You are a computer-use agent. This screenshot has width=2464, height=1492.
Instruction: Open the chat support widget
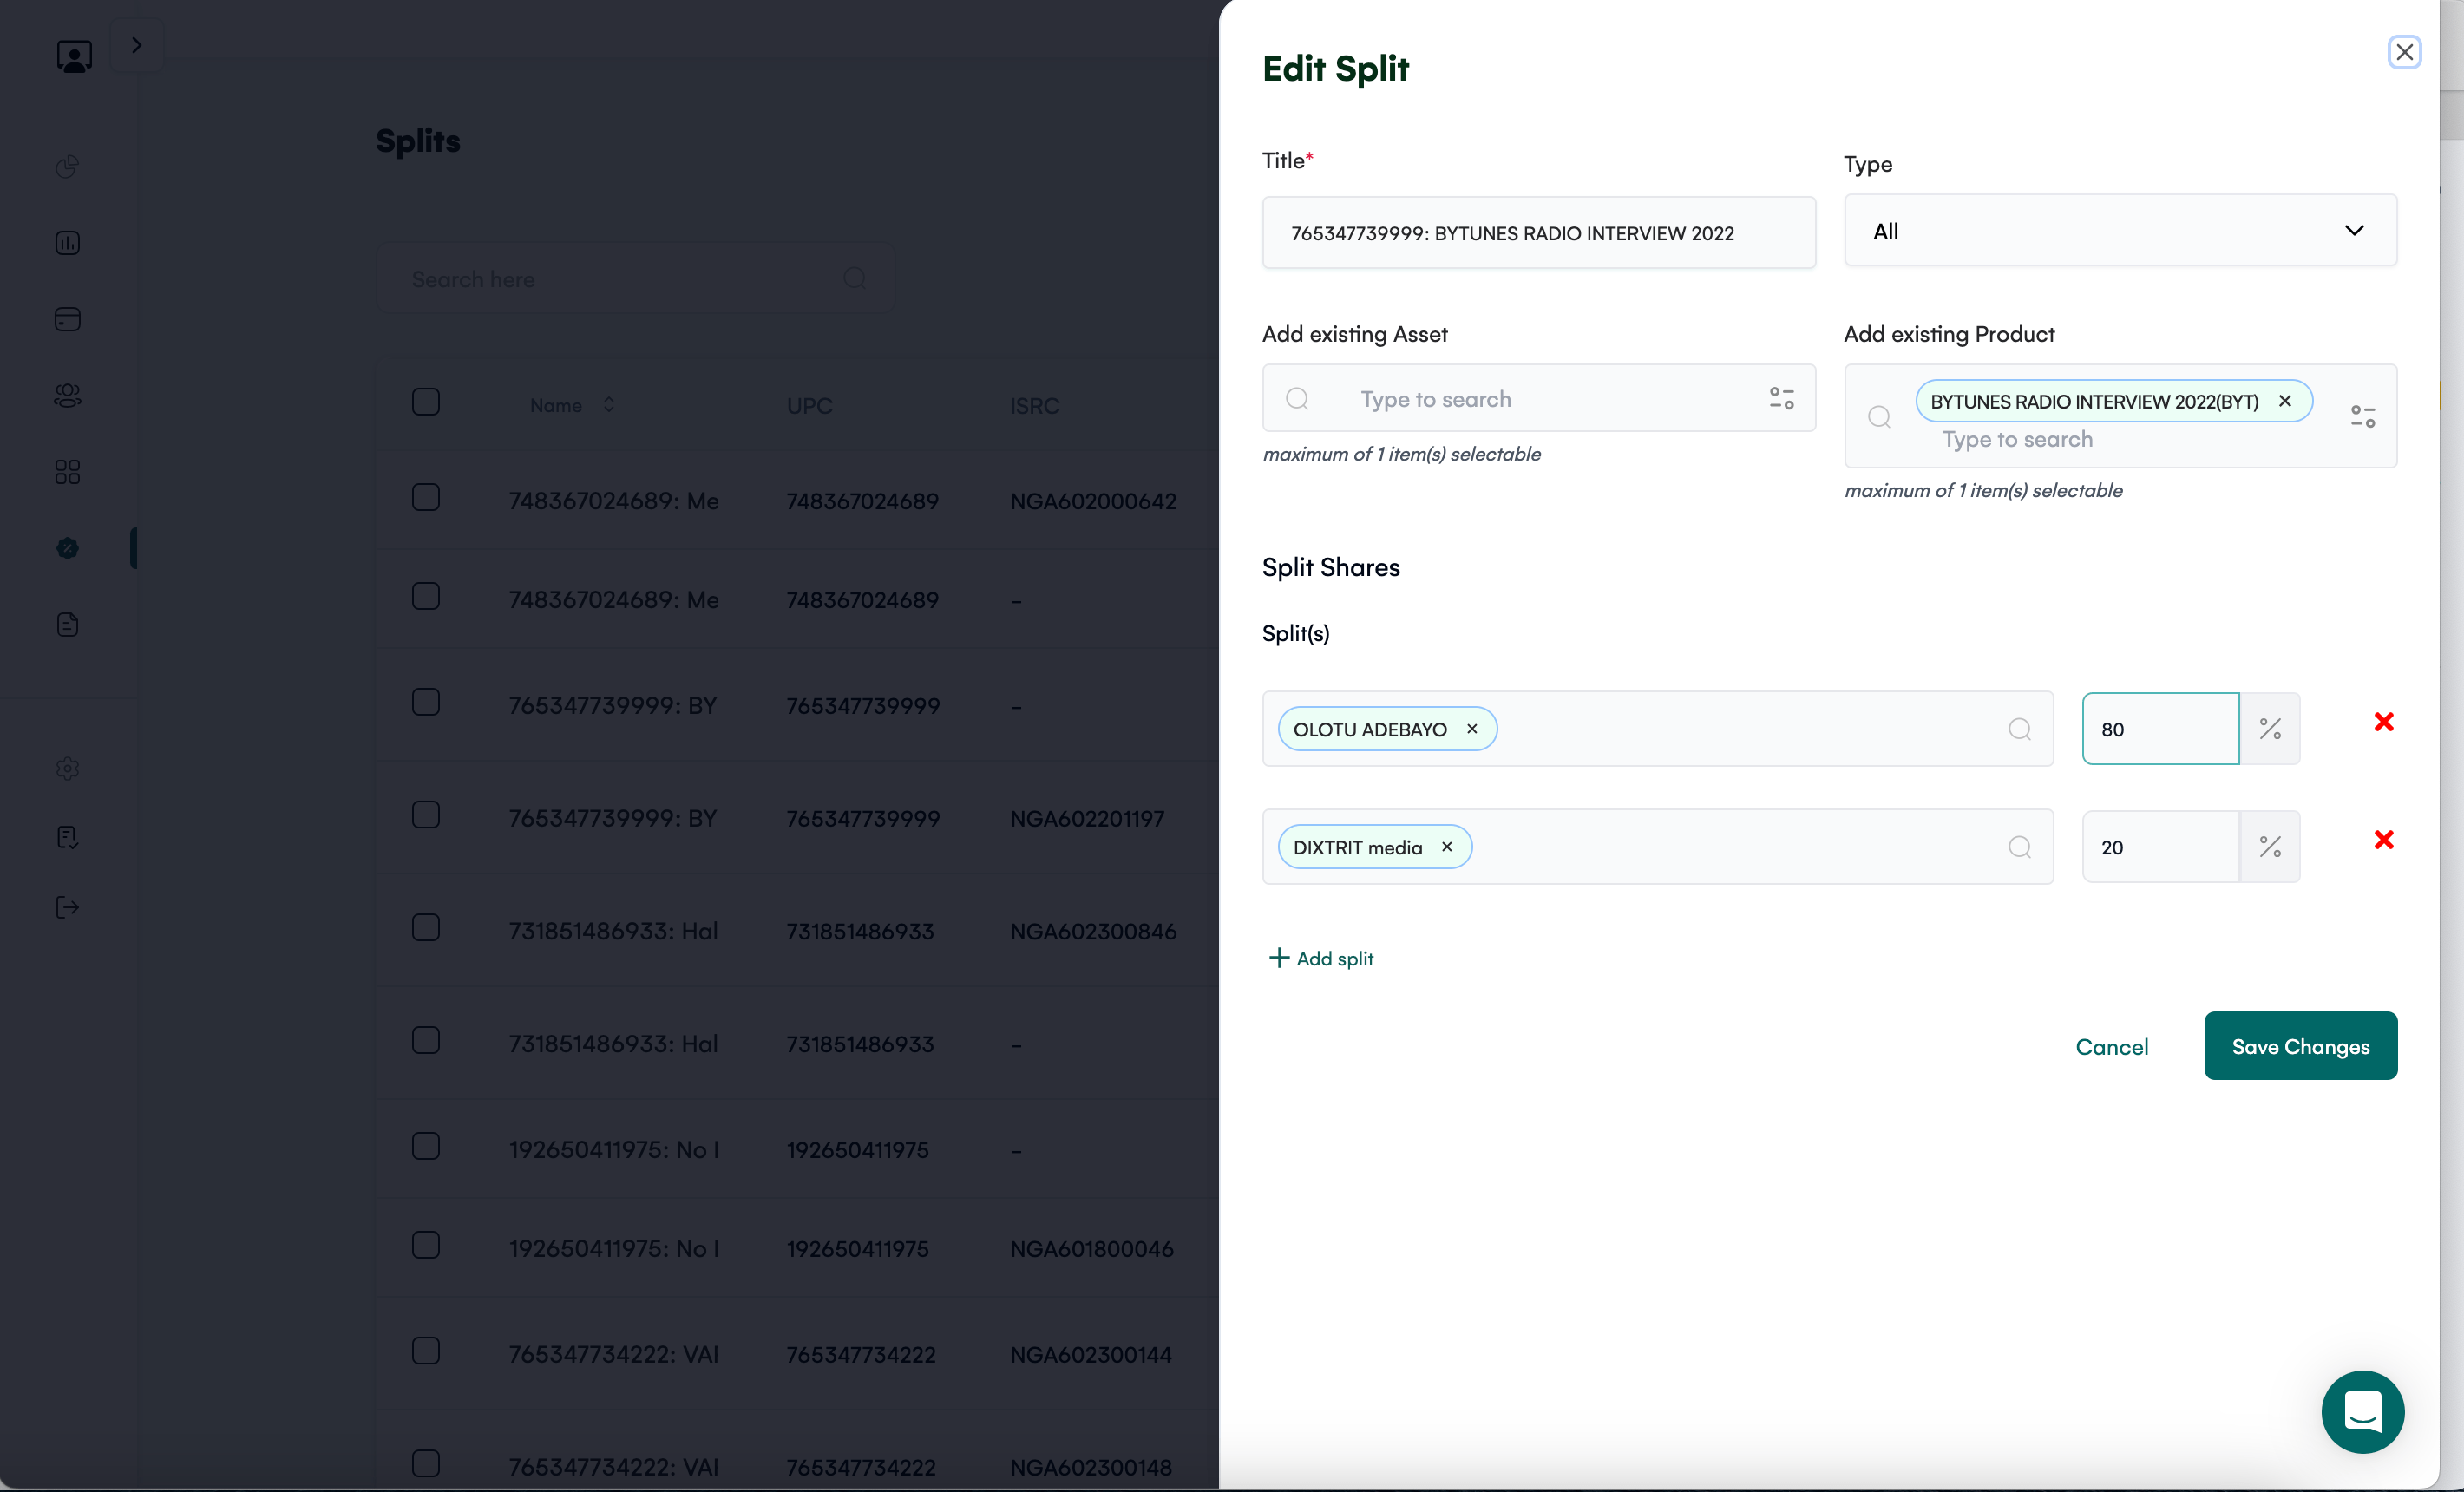point(2363,1412)
